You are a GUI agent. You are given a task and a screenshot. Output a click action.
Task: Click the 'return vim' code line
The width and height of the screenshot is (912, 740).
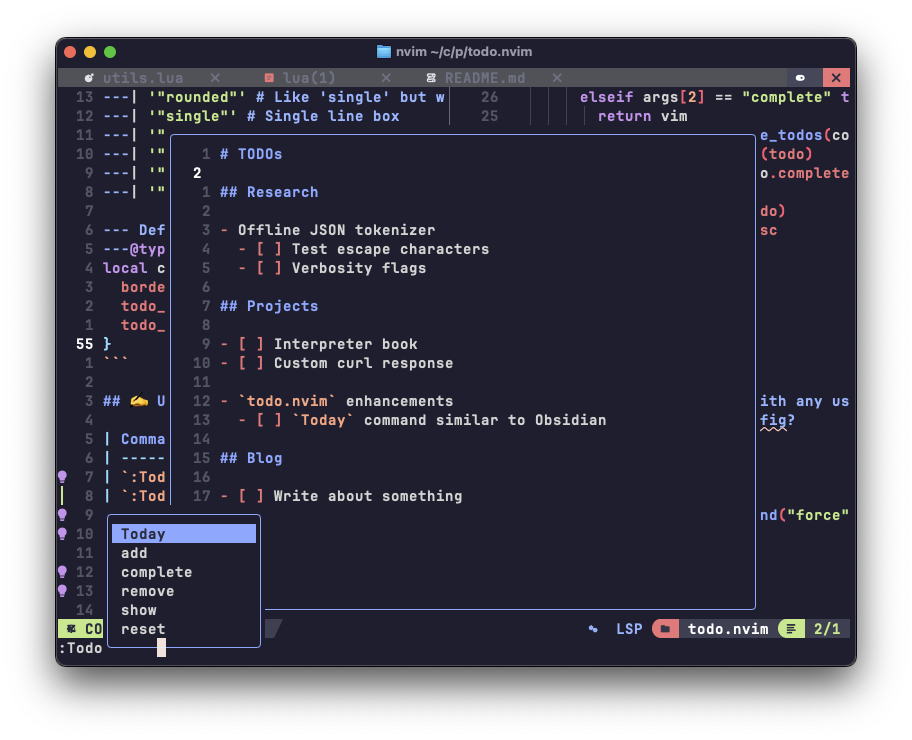click(x=643, y=116)
